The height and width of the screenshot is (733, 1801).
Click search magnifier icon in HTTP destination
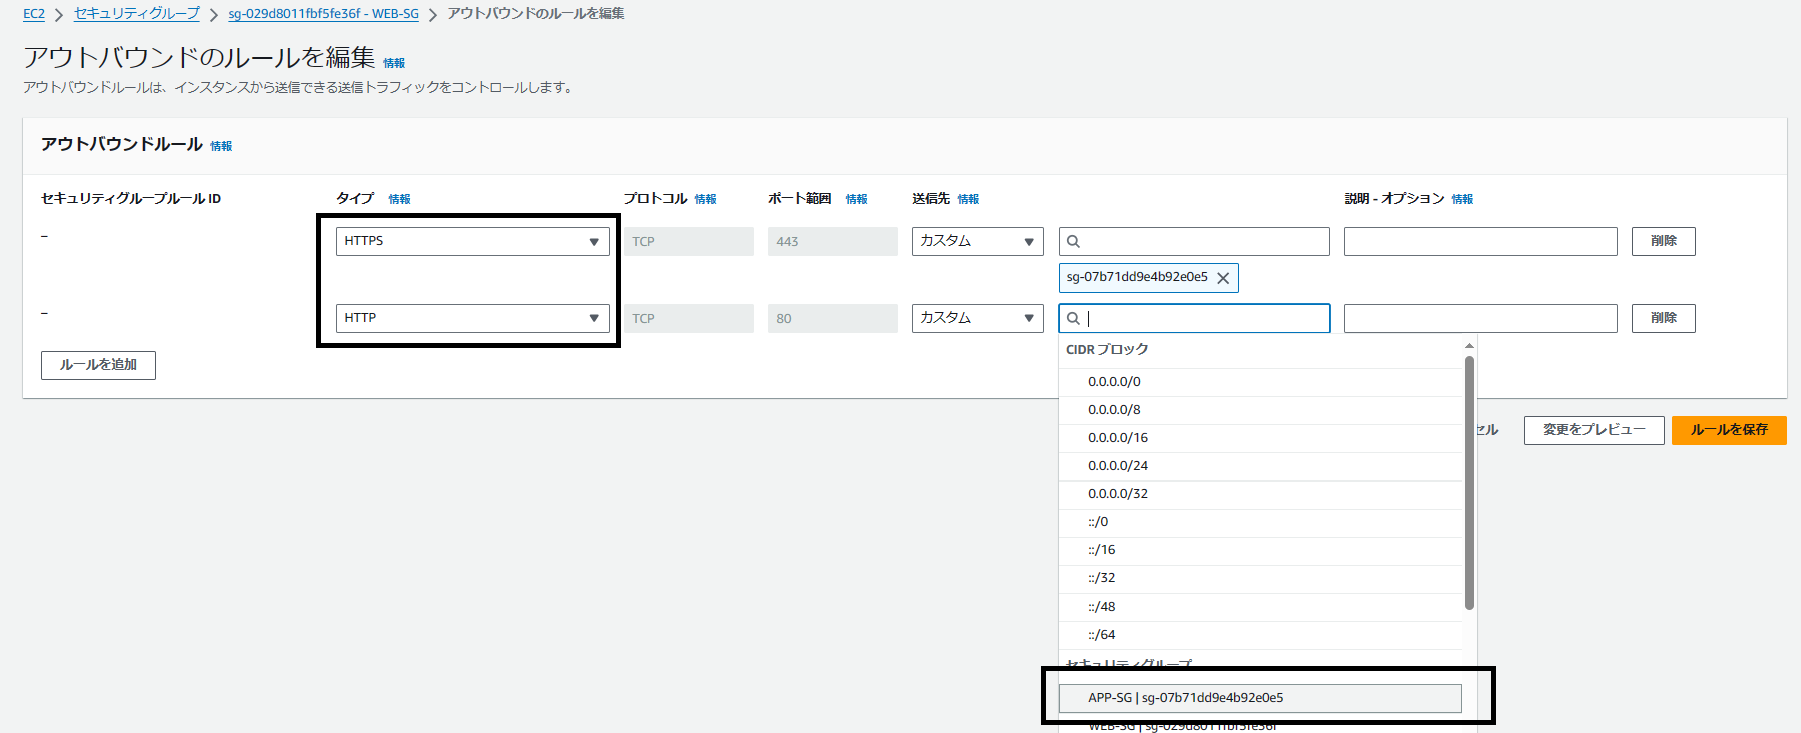[1073, 318]
